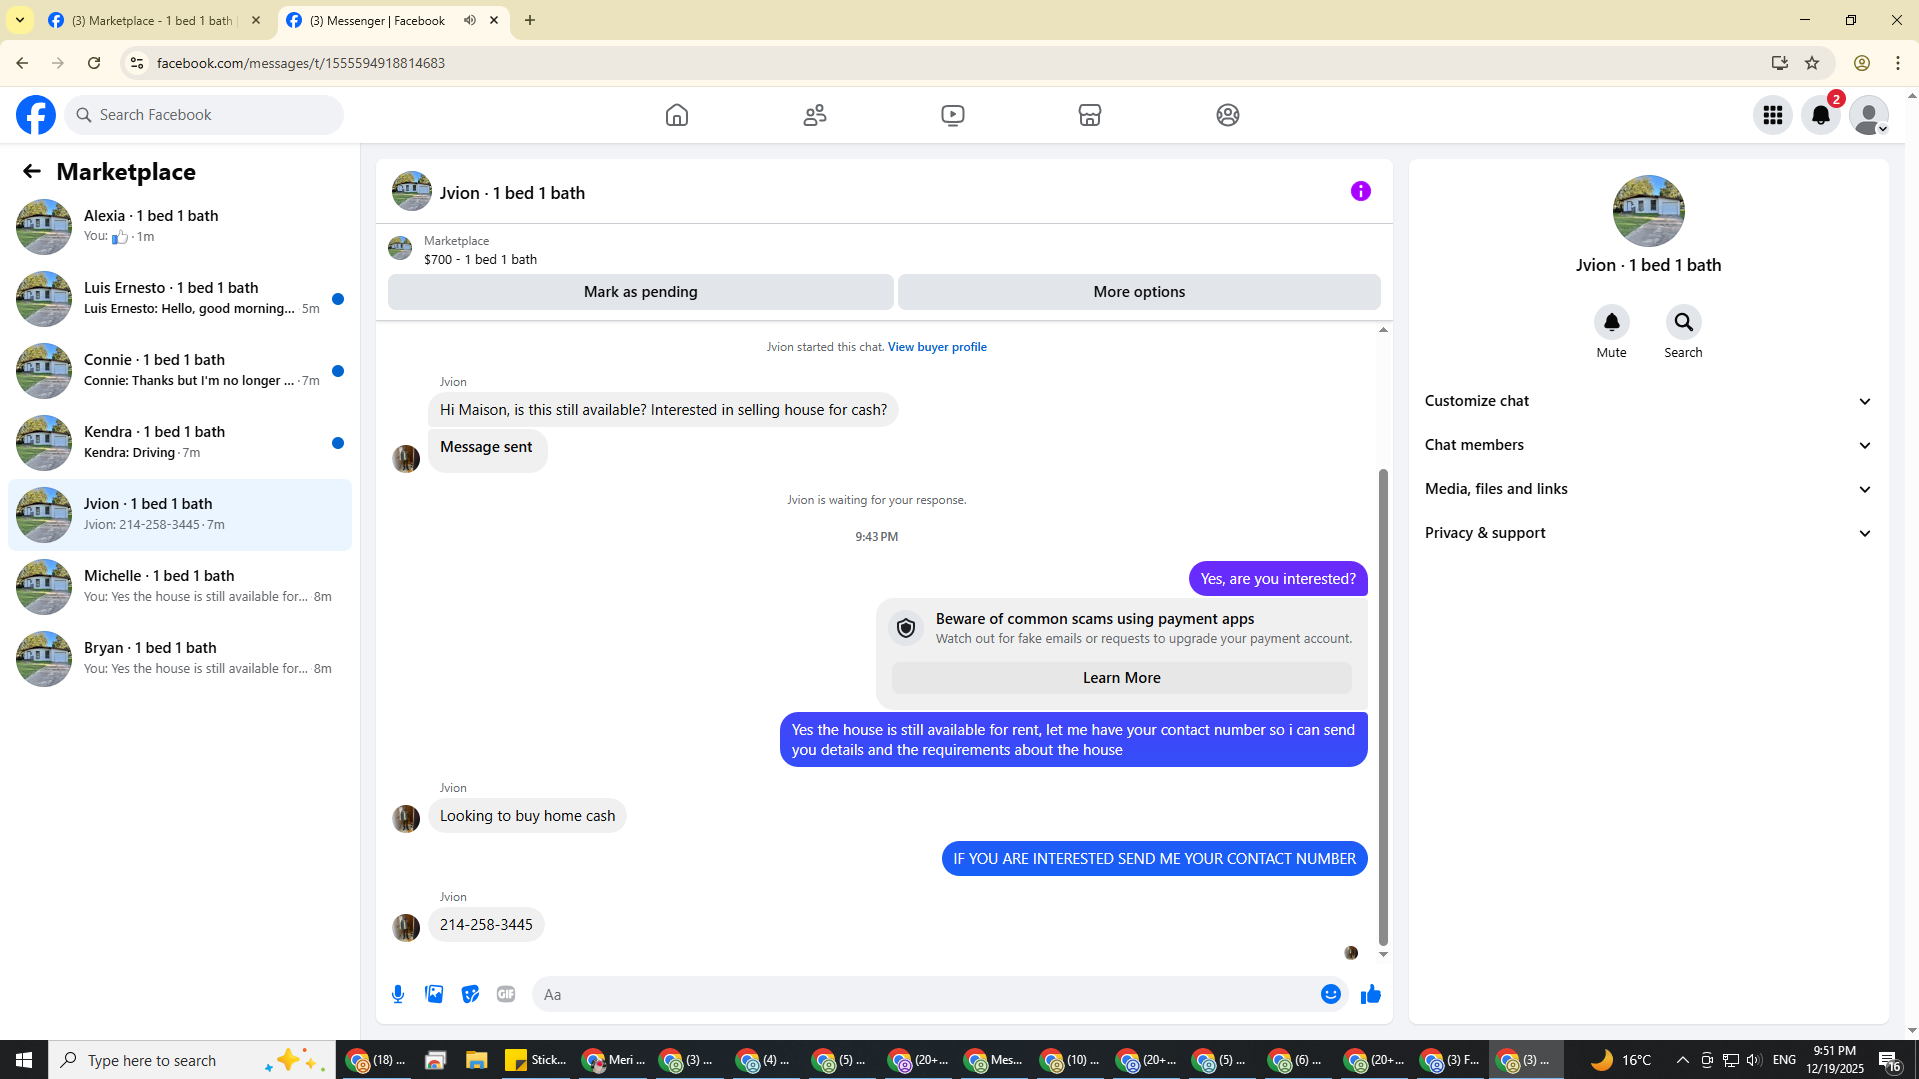
Task: Open the notifications bell
Action: click(x=1821, y=115)
